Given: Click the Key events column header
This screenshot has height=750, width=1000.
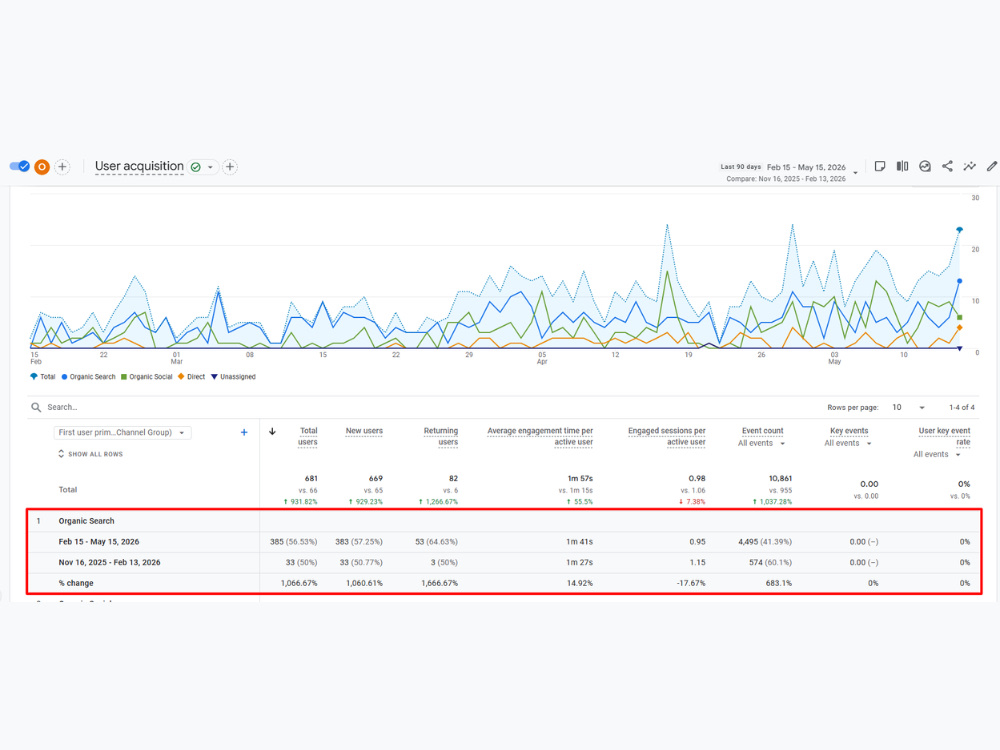Looking at the screenshot, I should click(849, 431).
